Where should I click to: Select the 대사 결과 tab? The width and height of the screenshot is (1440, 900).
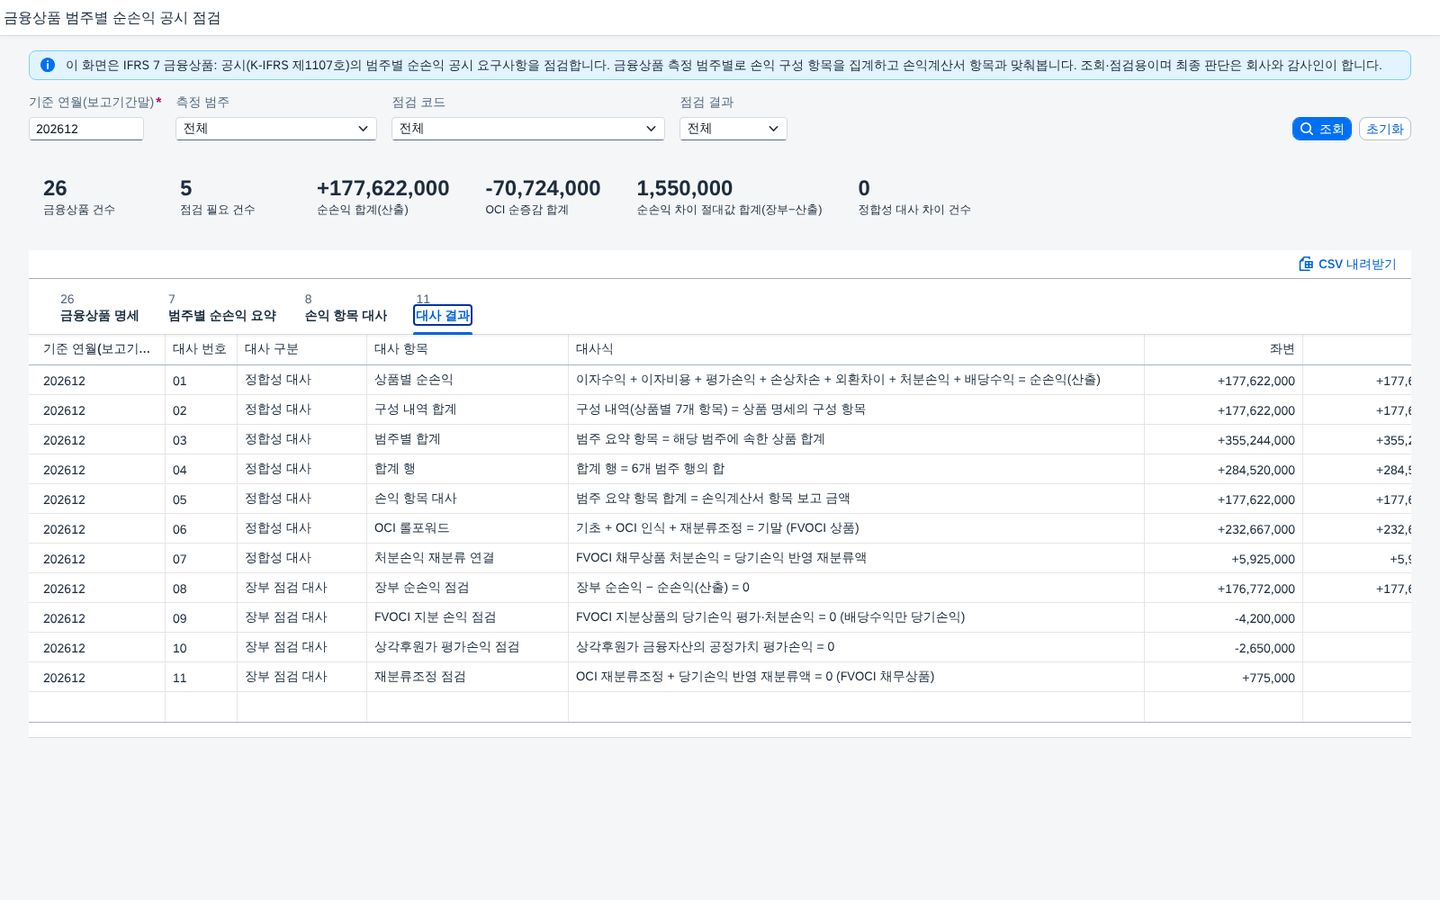click(443, 315)
